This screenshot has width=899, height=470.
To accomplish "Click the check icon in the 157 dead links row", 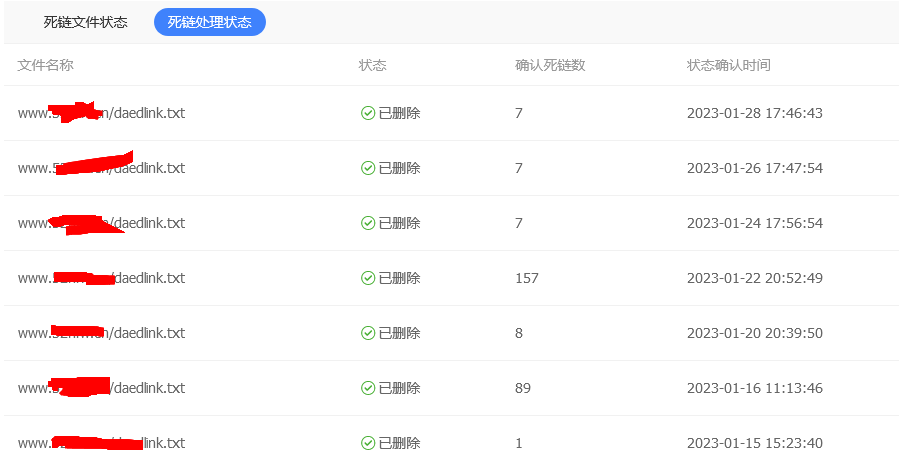I will [x=367, y=278].
